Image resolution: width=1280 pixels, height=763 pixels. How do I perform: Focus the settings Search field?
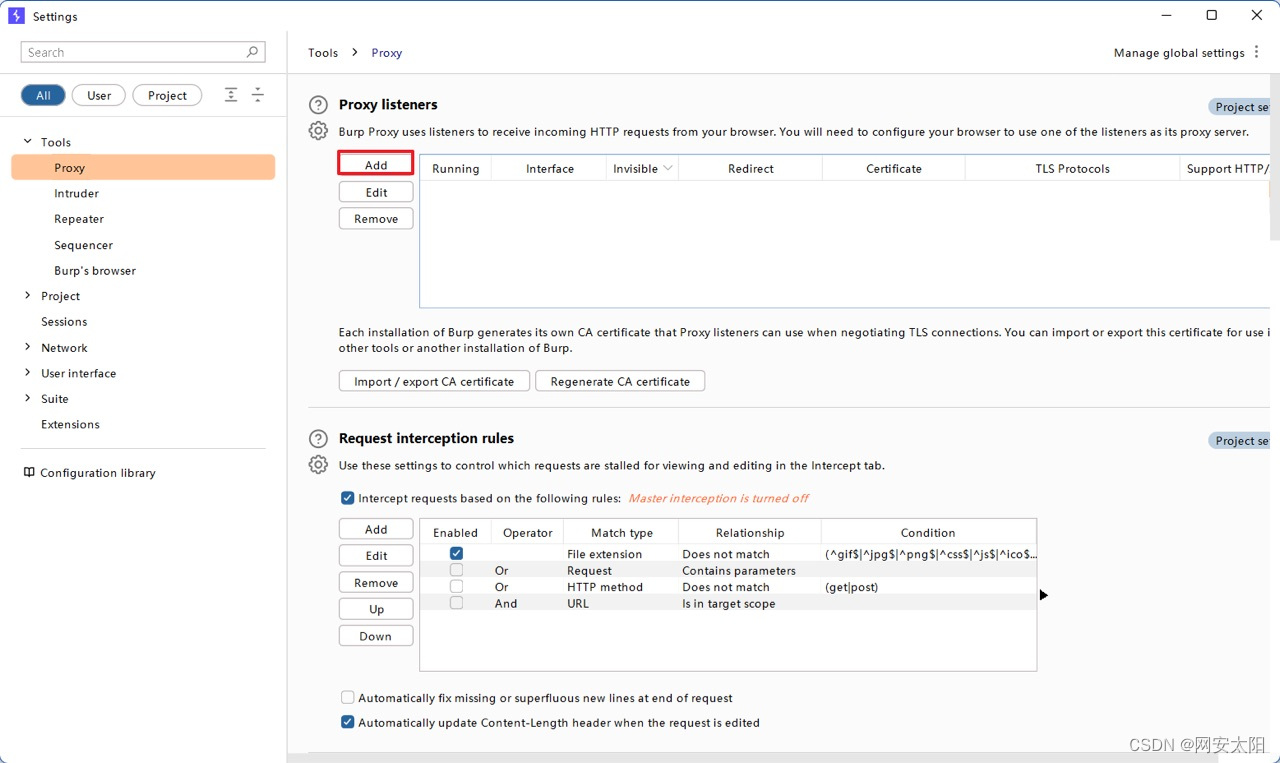[142, 52]
